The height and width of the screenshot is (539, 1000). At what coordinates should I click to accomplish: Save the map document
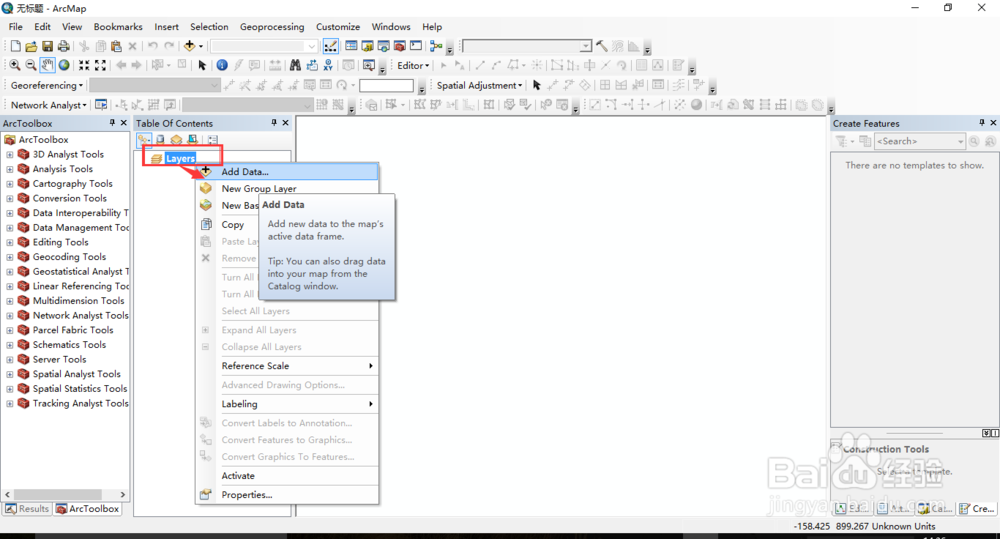point(47,46)
